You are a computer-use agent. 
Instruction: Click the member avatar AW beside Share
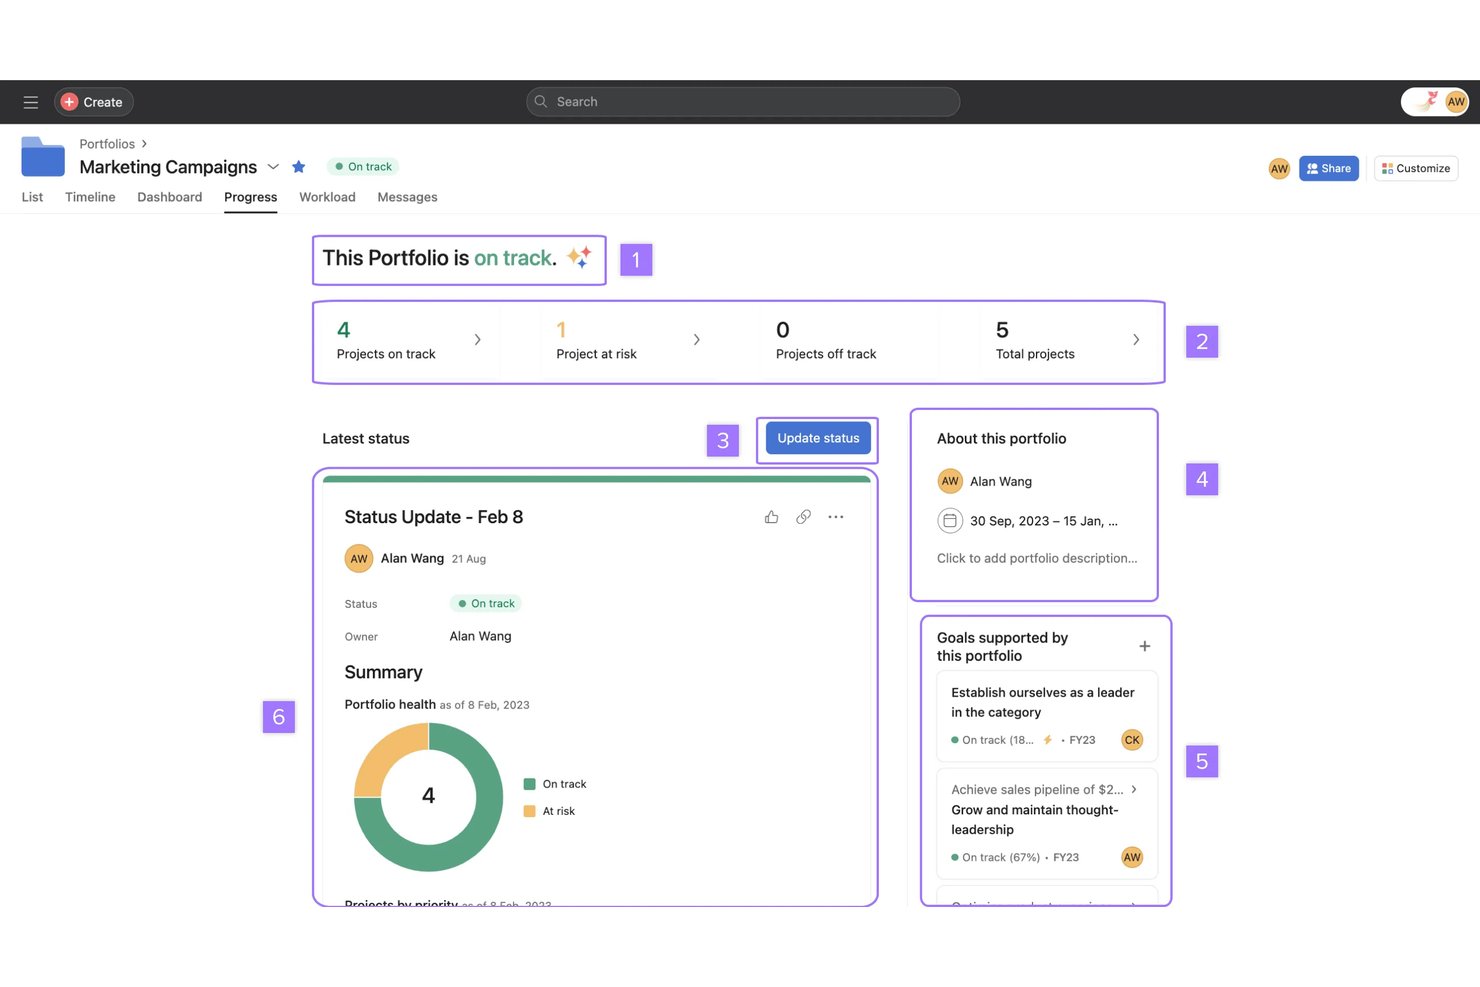point(1279,169)
